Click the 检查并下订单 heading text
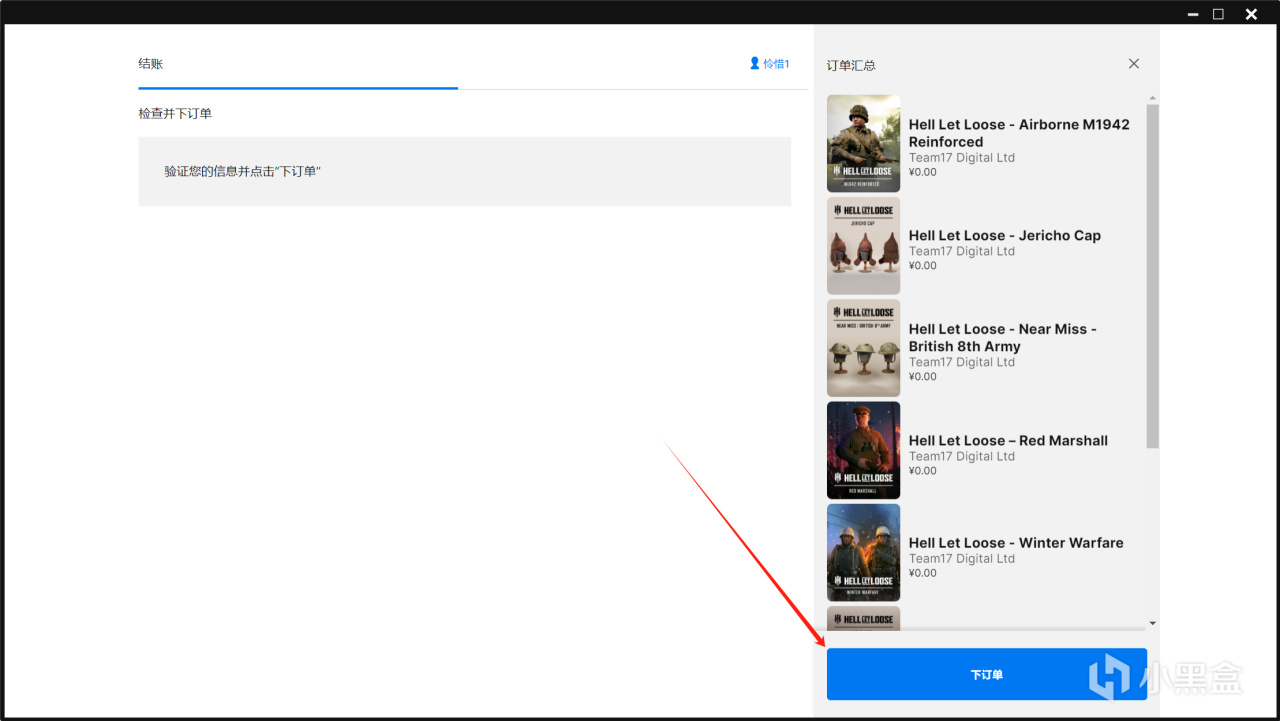Viewport: 1280px width, 721px height. pyautogui.click(x=175, y=114)
